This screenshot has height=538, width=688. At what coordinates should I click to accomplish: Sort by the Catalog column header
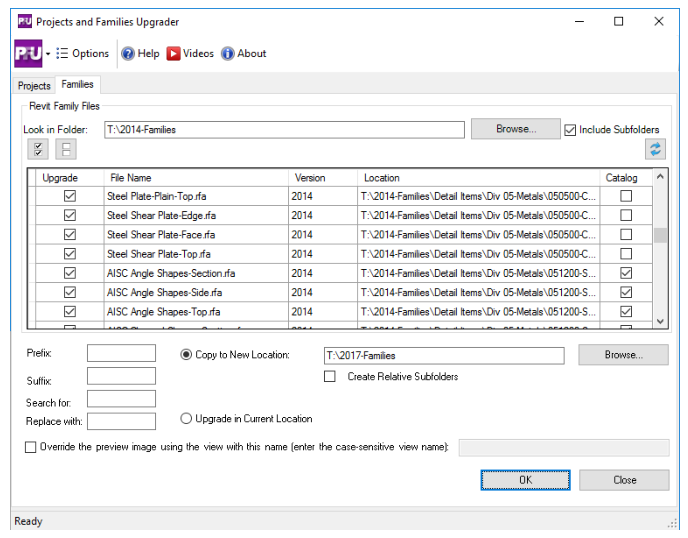(626, 178)
